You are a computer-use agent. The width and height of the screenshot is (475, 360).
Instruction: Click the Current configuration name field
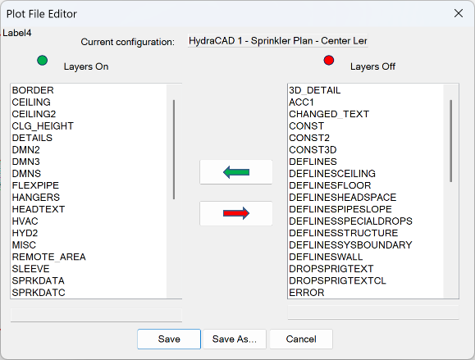278,41
